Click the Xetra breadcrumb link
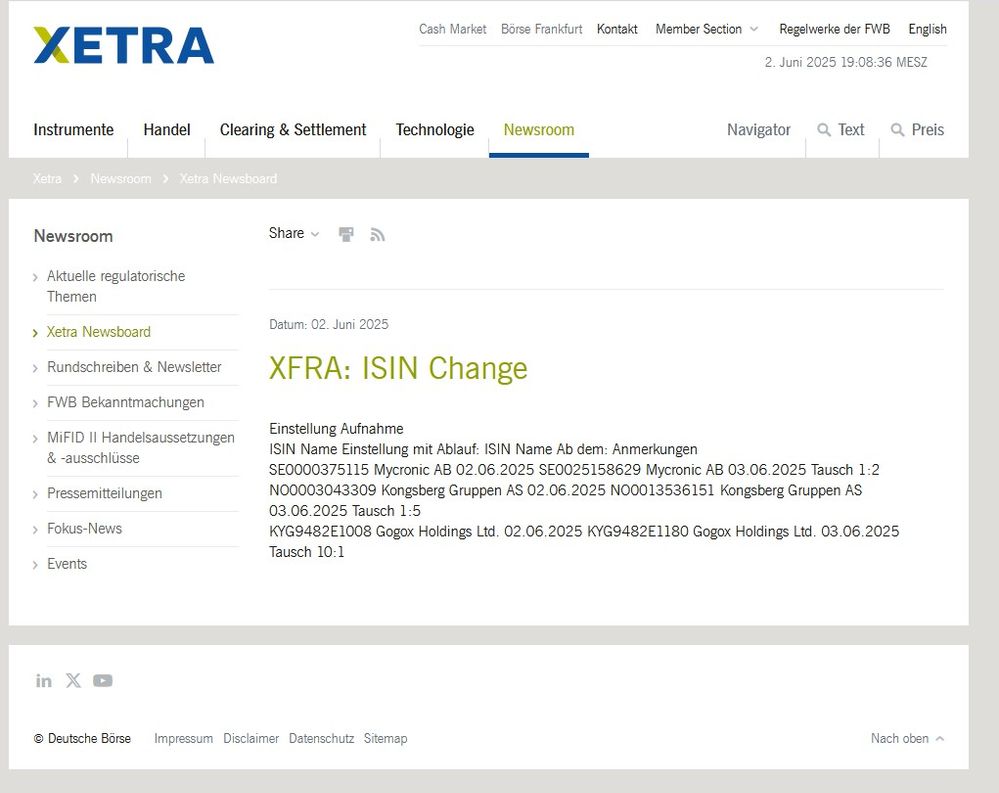The height and width of the screenshot is (793, 999). [47, 178]
